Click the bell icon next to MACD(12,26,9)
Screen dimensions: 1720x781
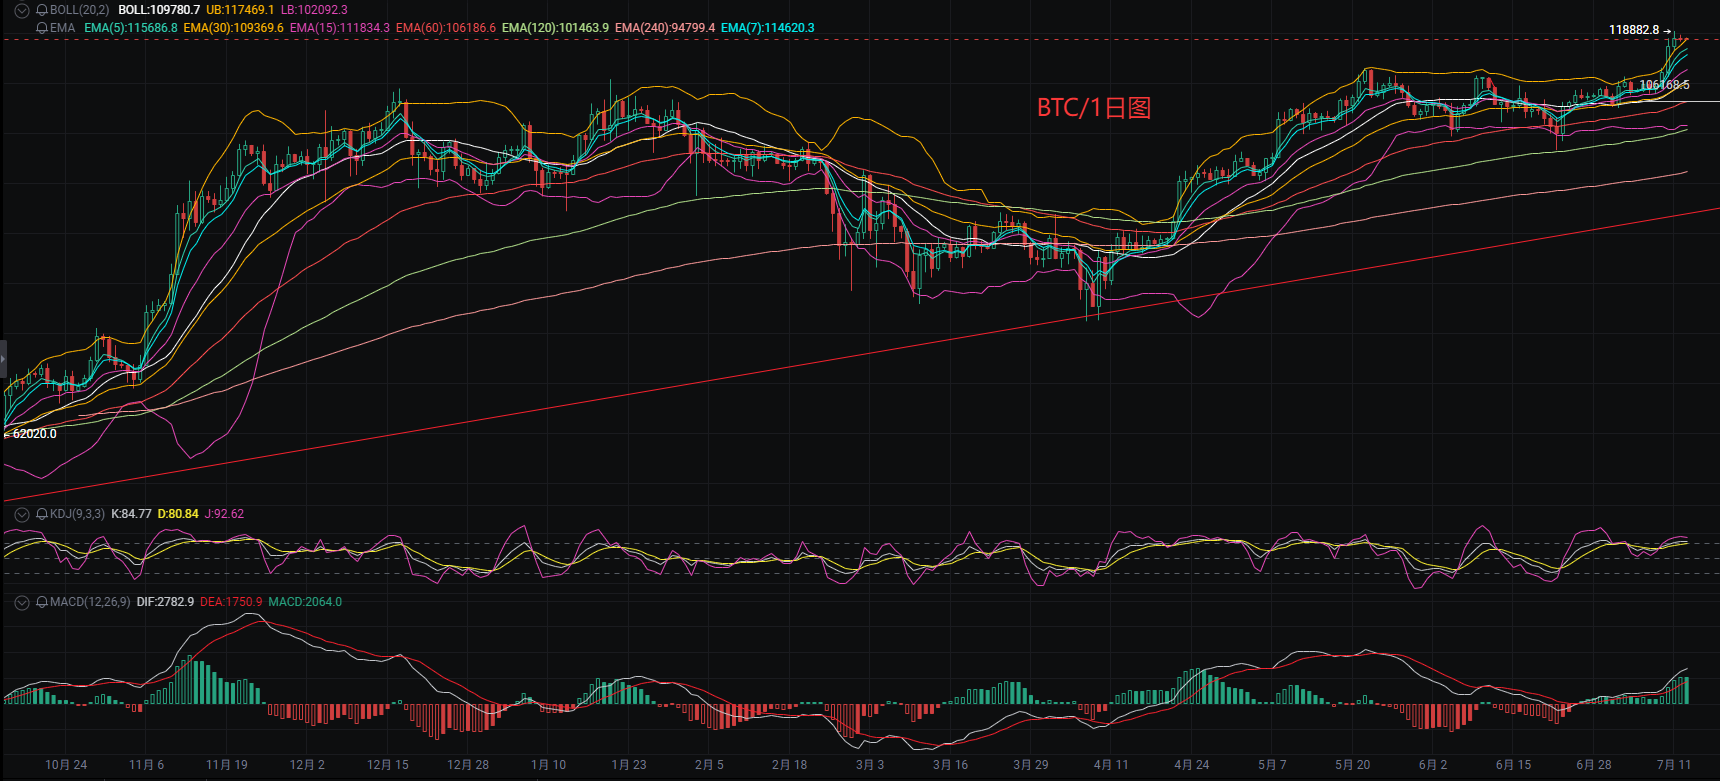pos(42,602)
